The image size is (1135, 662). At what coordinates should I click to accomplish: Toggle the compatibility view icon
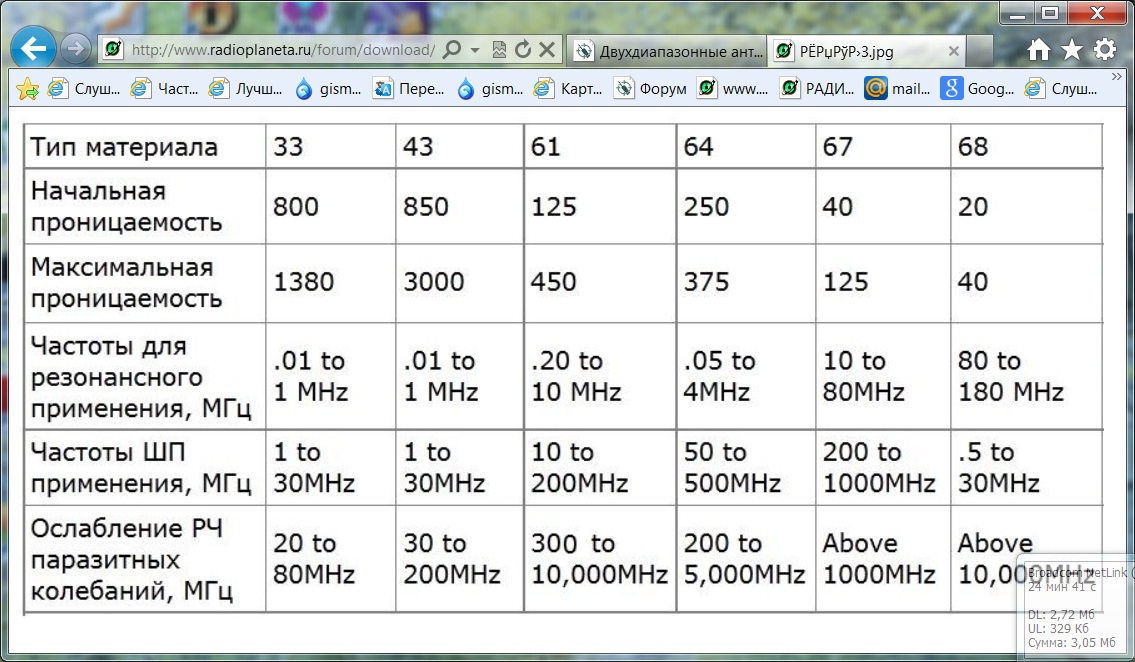499,50
